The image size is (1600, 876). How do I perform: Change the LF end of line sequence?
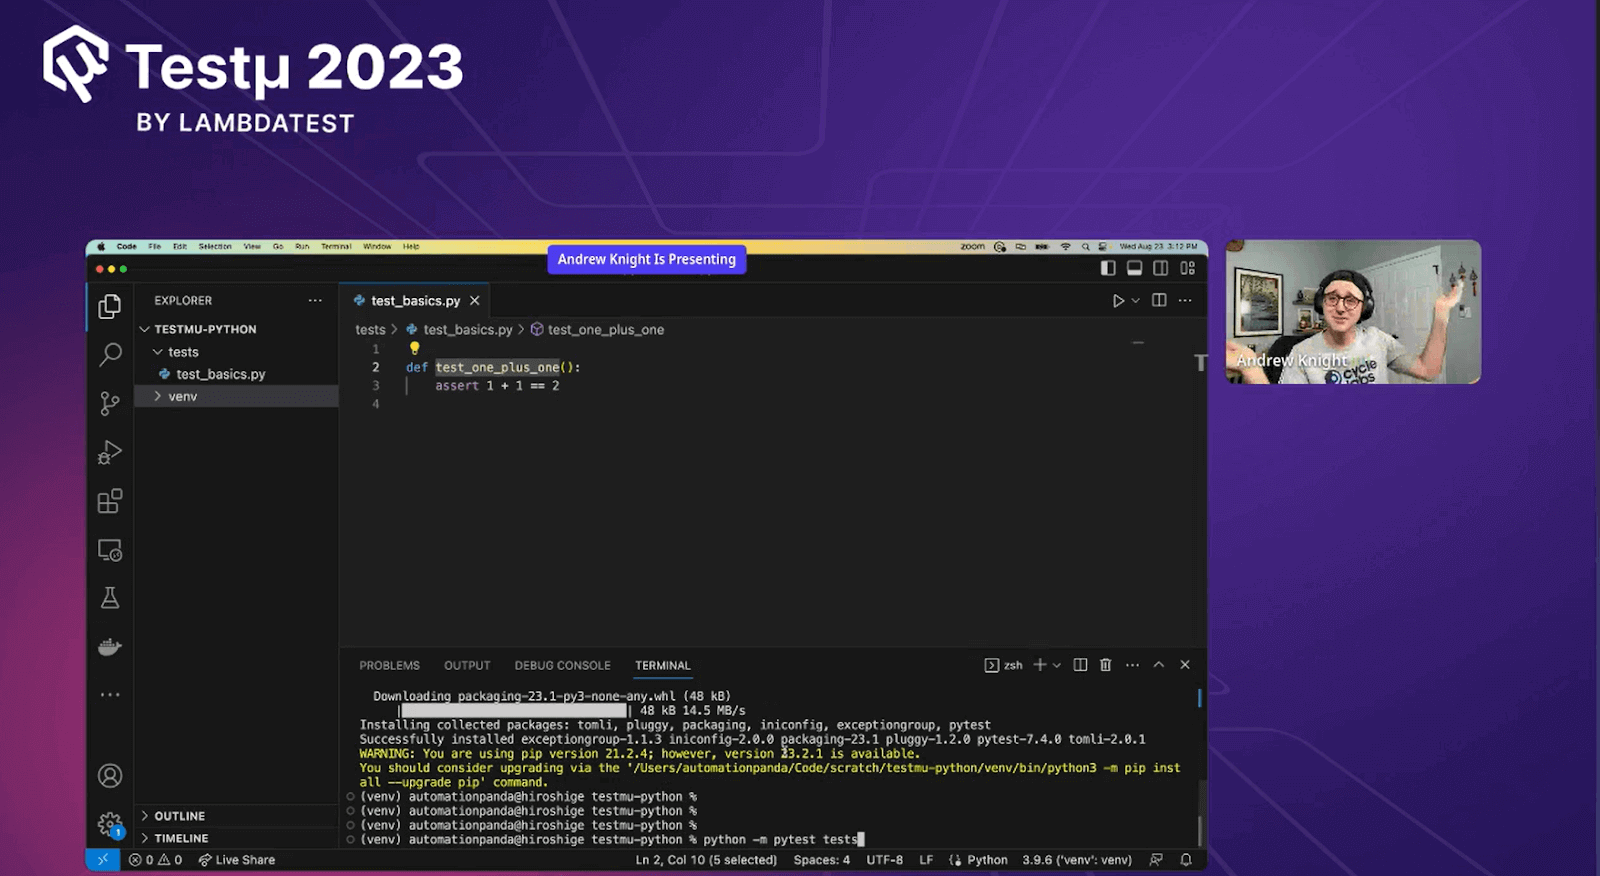(x=926, y=860)
